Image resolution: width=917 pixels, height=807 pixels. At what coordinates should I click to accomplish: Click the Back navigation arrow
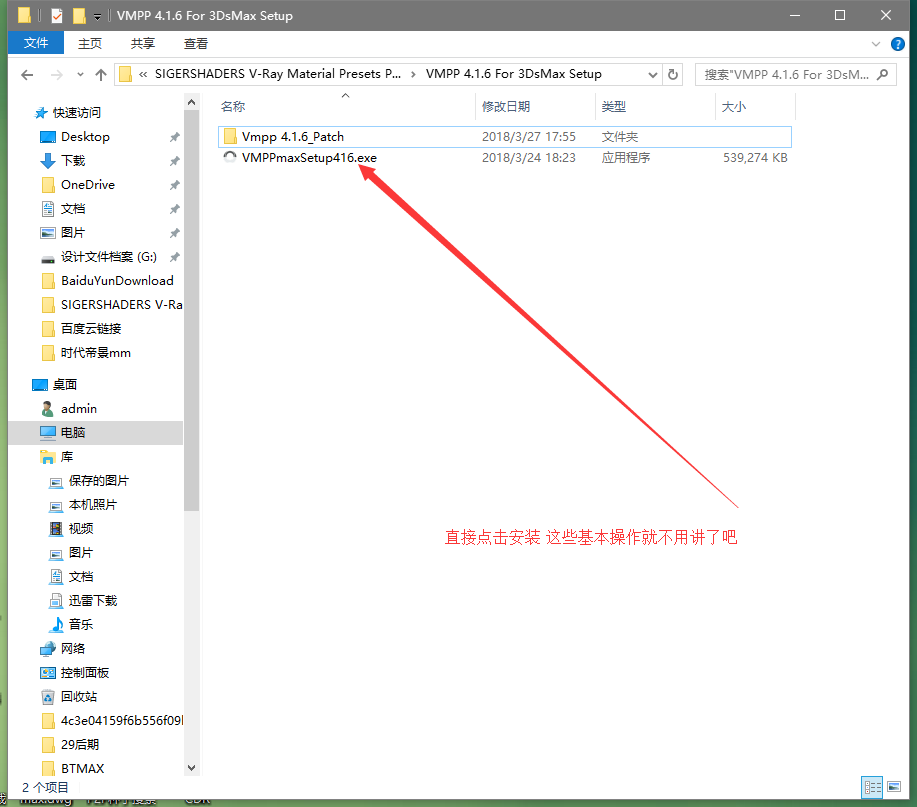[x=27, y=74]
